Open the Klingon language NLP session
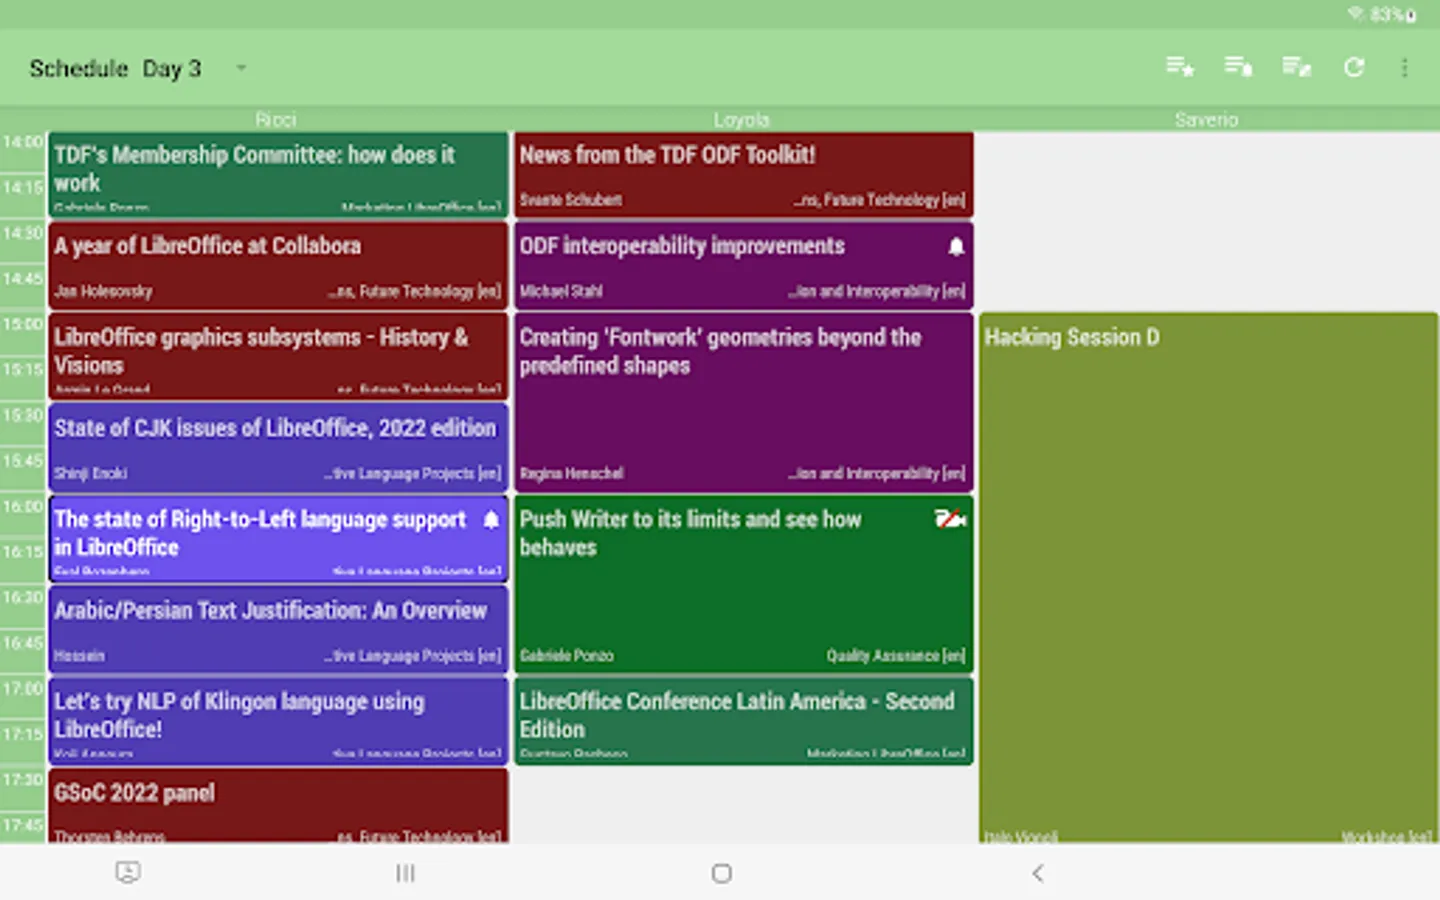Screen dimensions: 1440x900 pyautogui.click(x=278, y=720)
